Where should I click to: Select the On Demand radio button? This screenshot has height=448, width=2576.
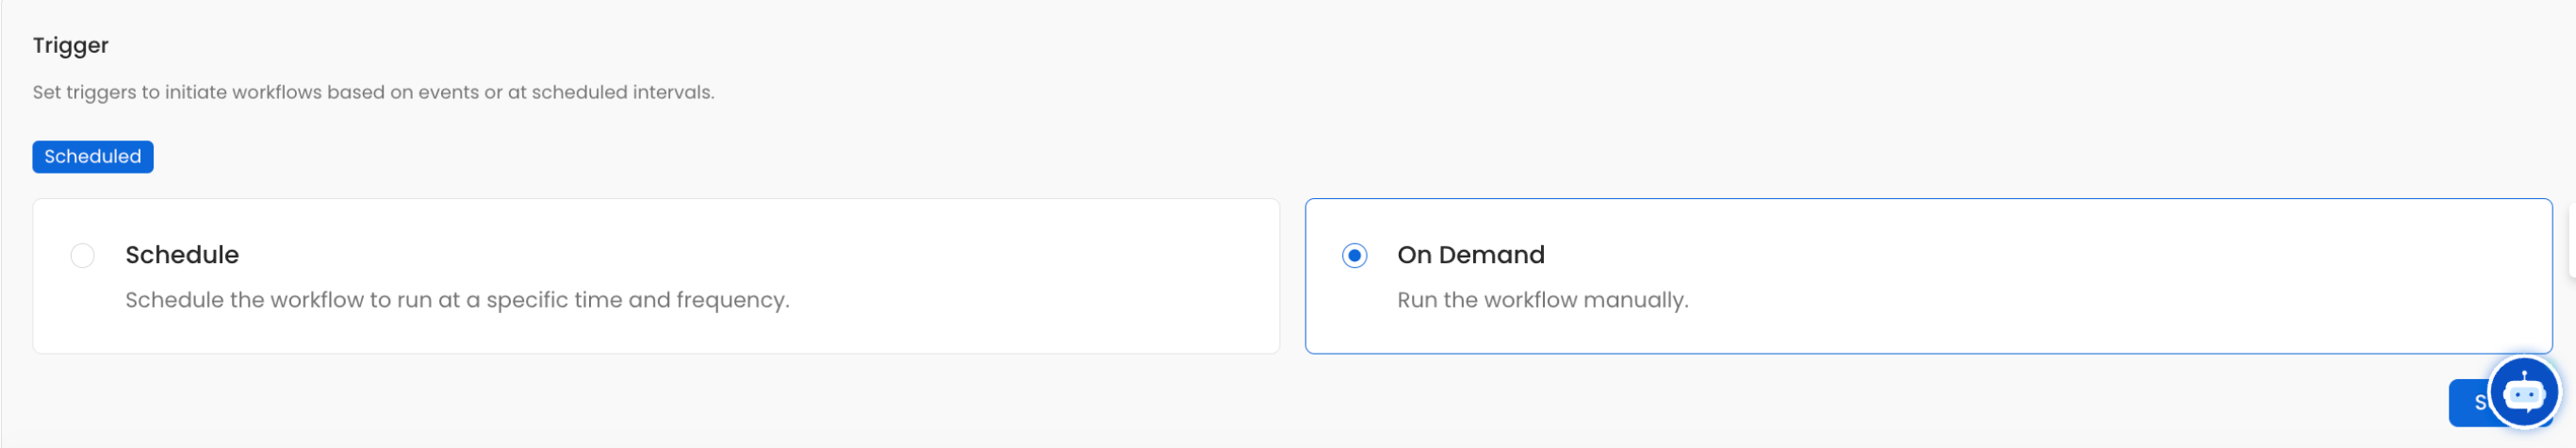(x=1354, y=256)
